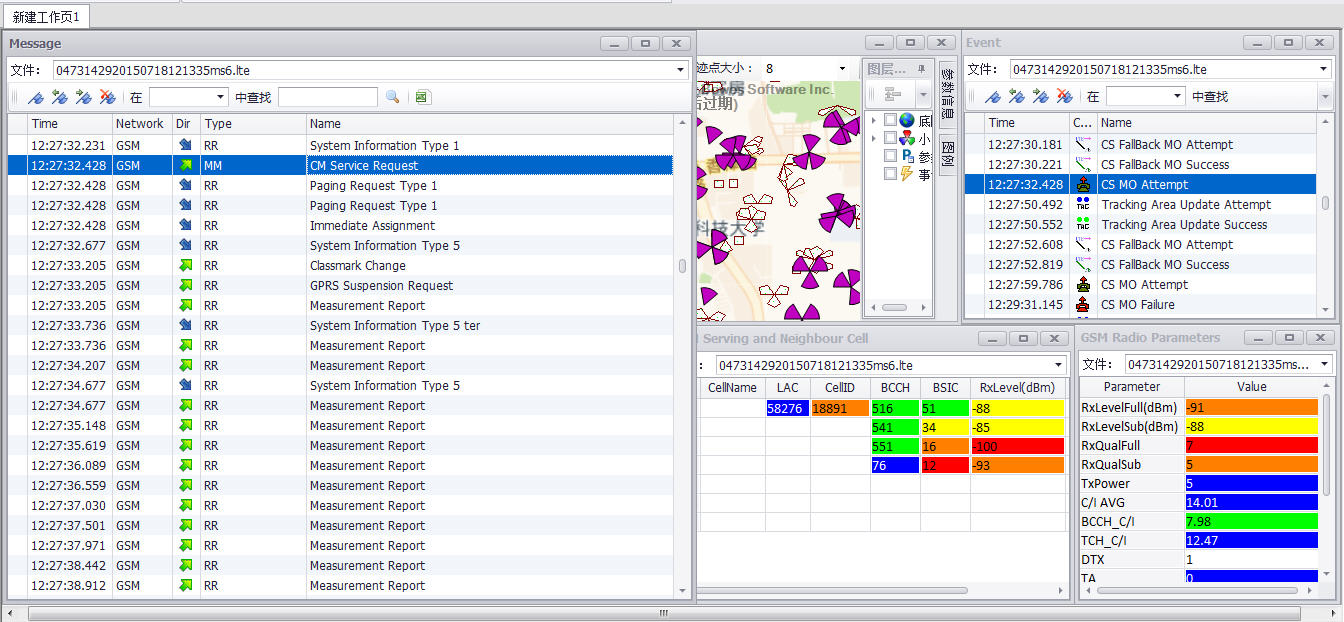This screenshot has height=622, width=1344.
Task: Click the find text input in Message toolbar
Action: pos(328,97)
